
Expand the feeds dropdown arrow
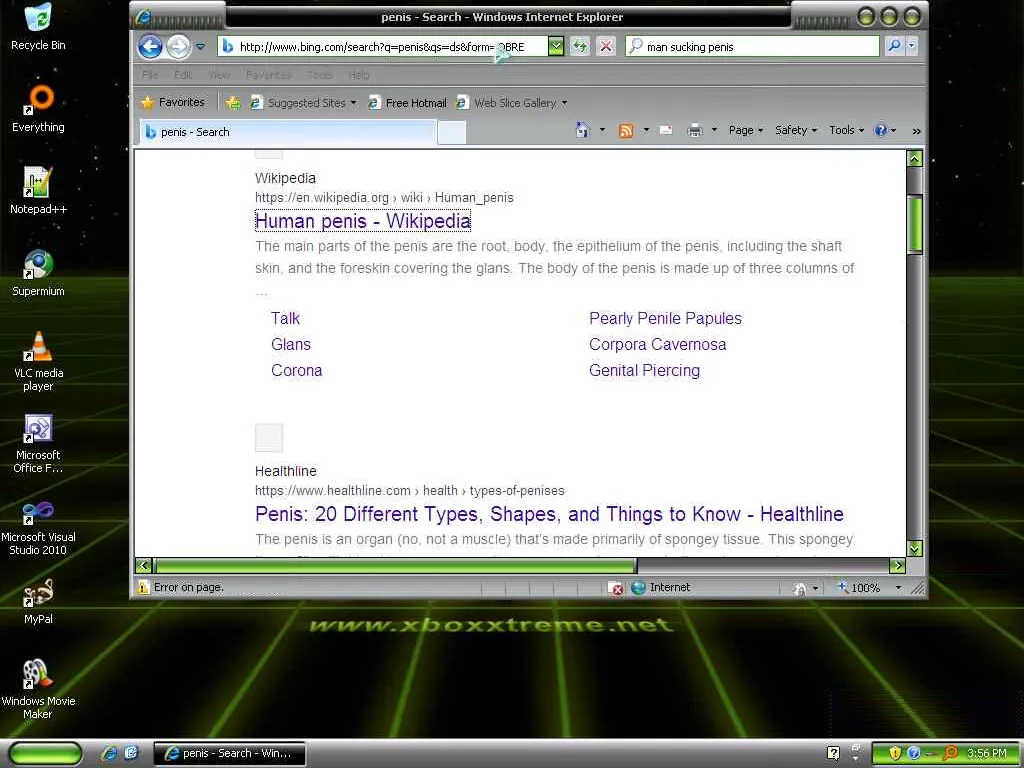click(x=646, y=130)
